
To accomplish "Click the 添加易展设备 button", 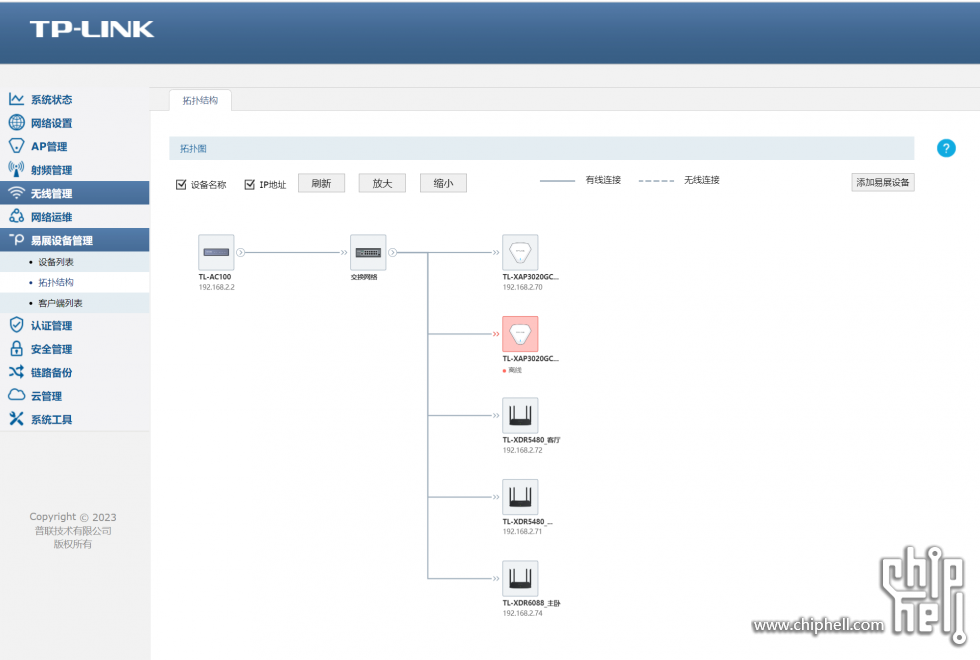I will pos(882,182).
